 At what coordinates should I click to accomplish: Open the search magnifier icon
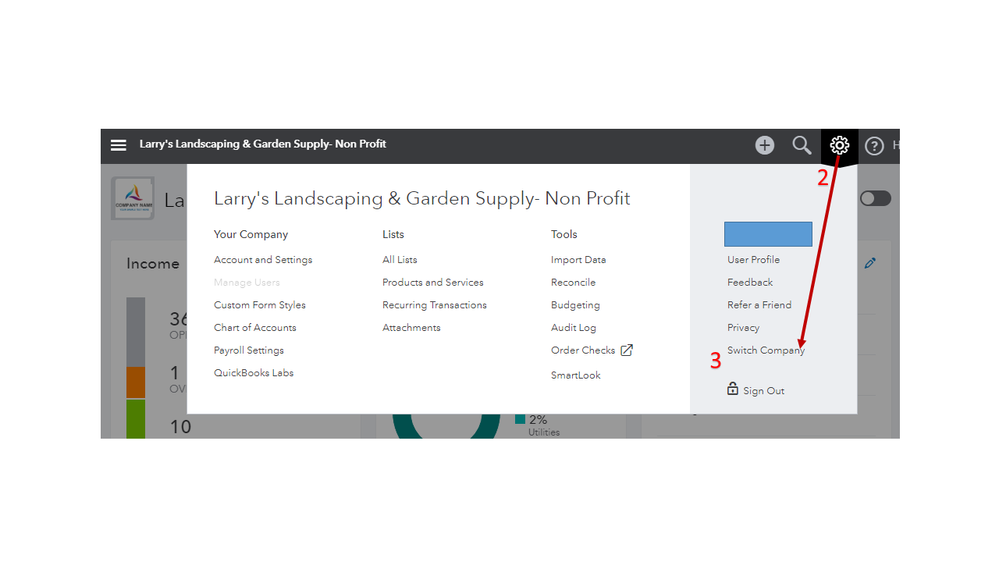point(801,145)
